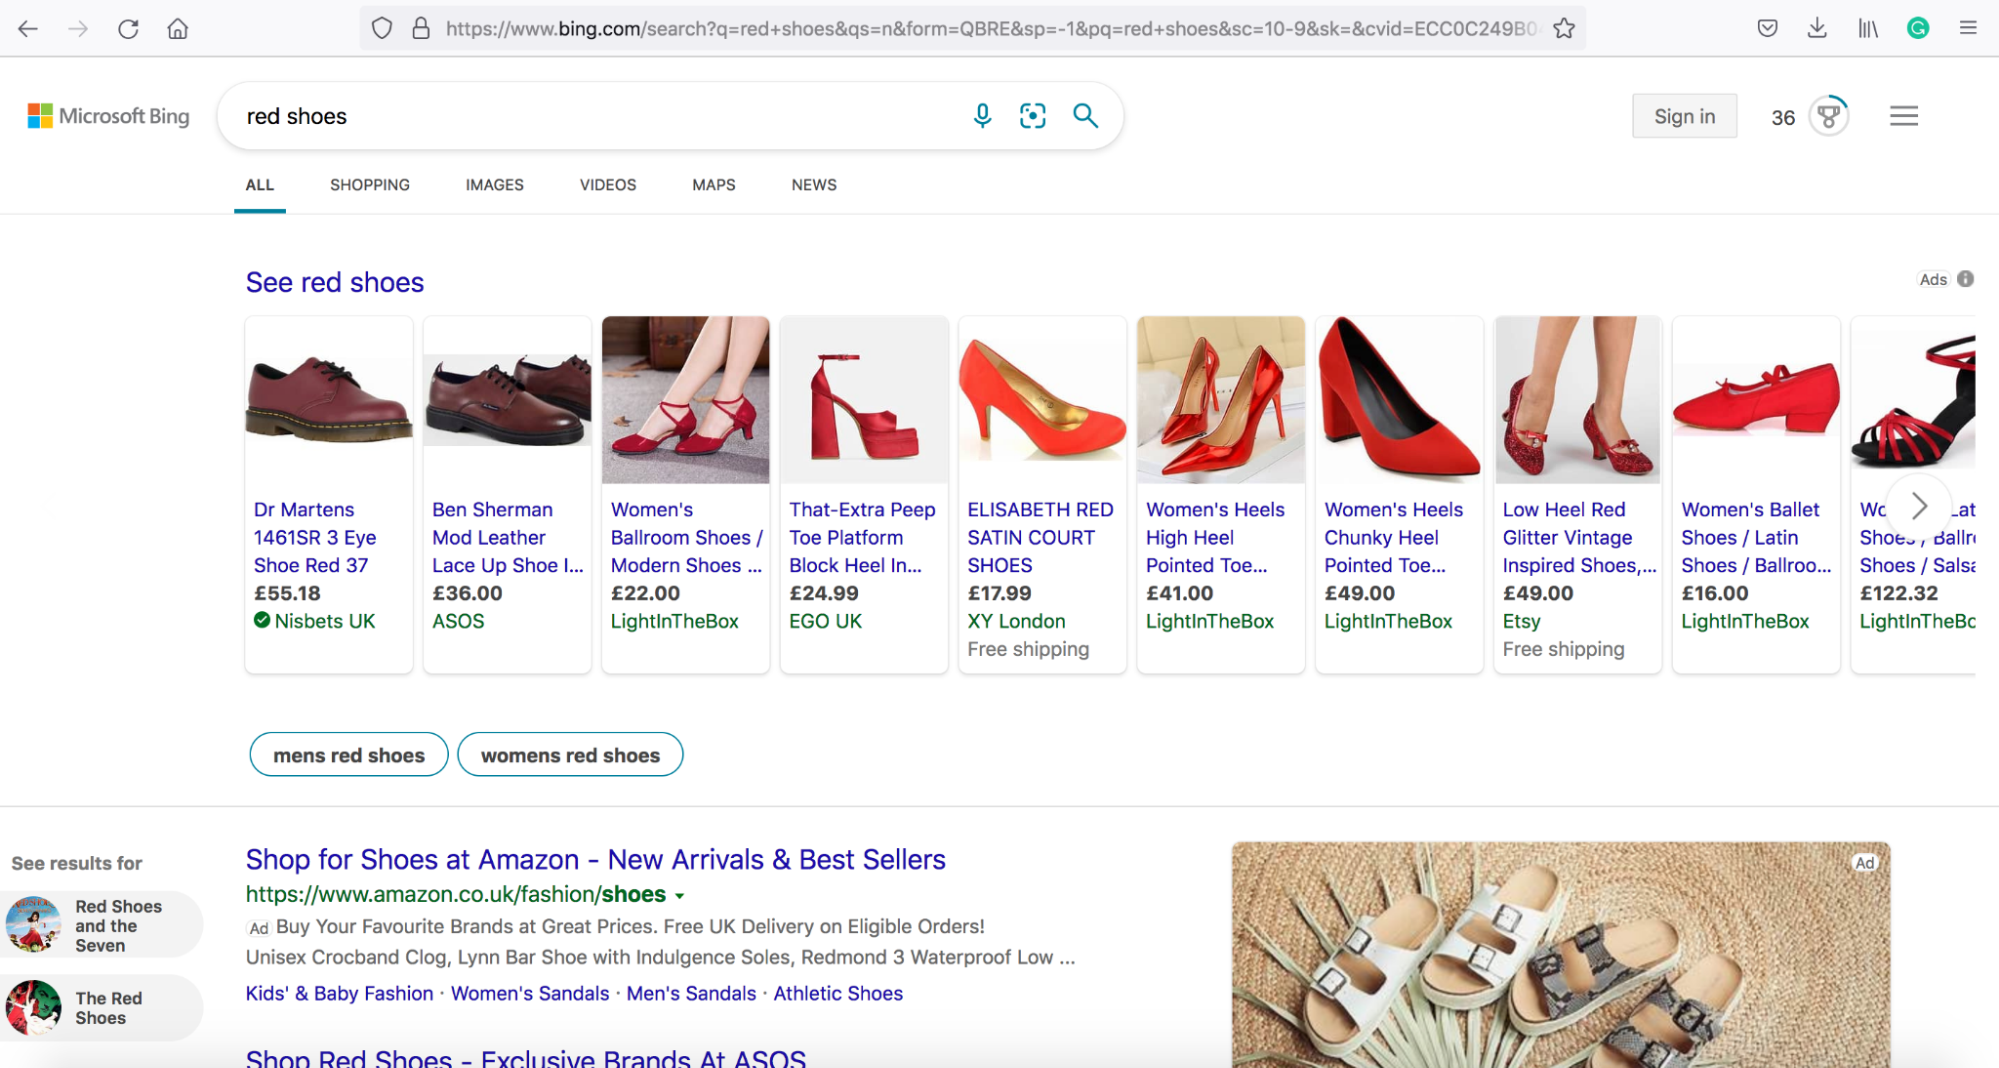
Task: Click the EGO UK seller name
Action: coord(825,621)
